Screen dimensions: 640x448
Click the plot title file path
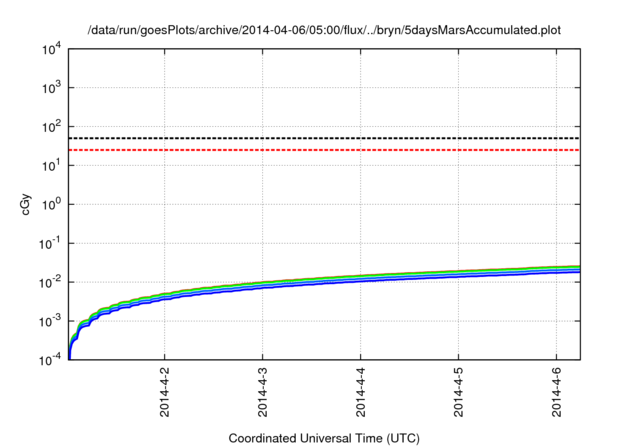point(324,30)
